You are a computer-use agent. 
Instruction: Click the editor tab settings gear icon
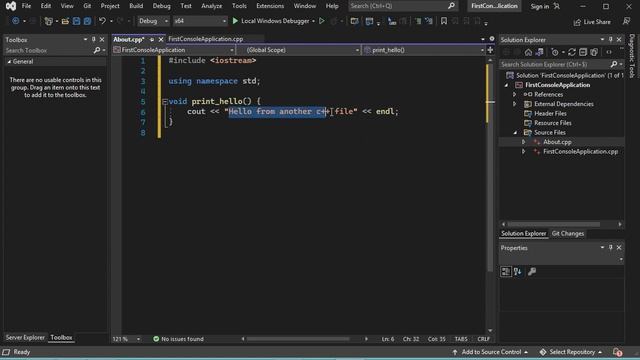(x=492, y=39)
